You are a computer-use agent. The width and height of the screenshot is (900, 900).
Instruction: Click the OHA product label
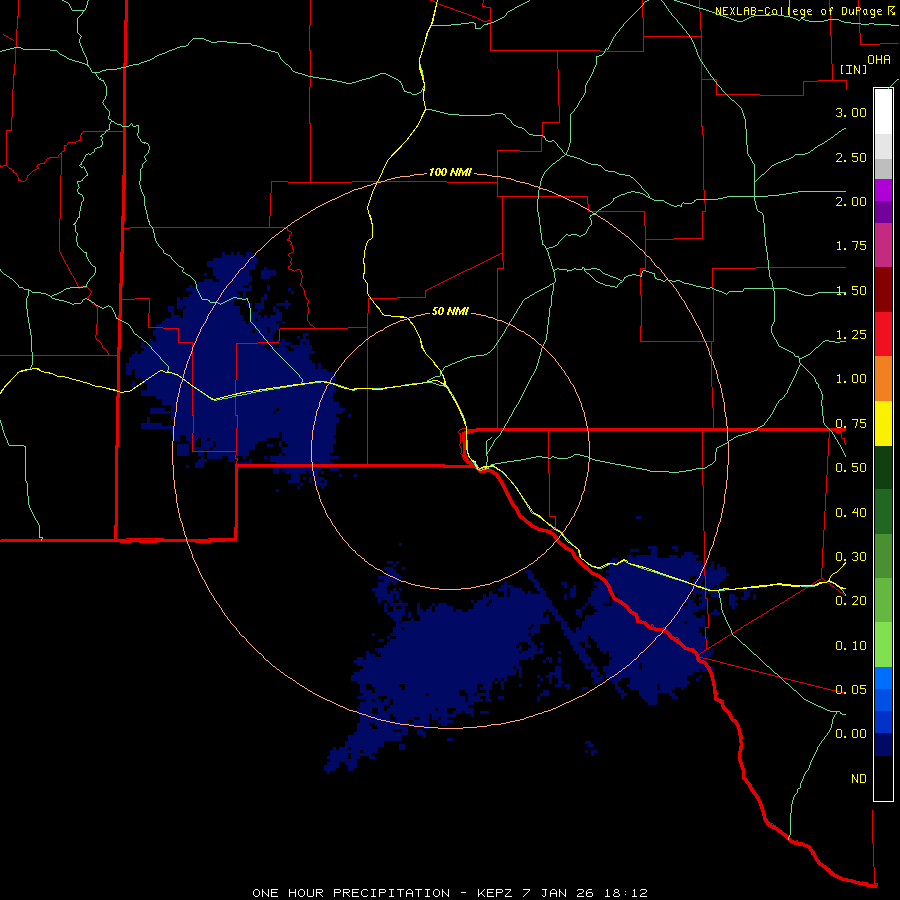point(879,59)
